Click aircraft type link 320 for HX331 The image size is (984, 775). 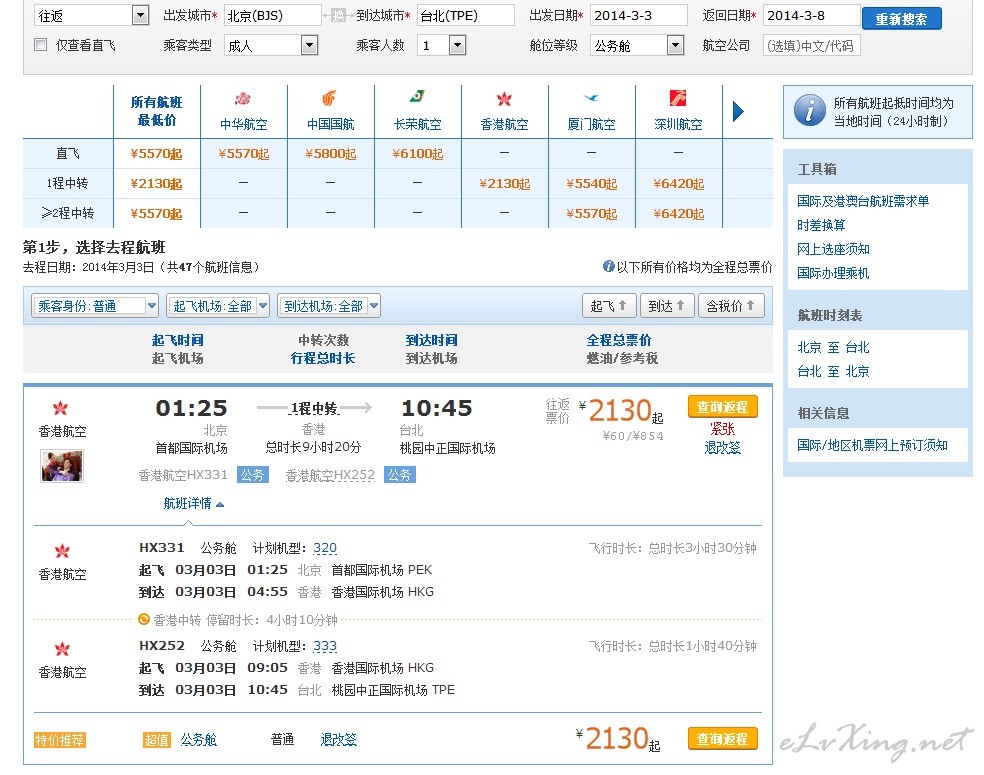tap(324, 548)
